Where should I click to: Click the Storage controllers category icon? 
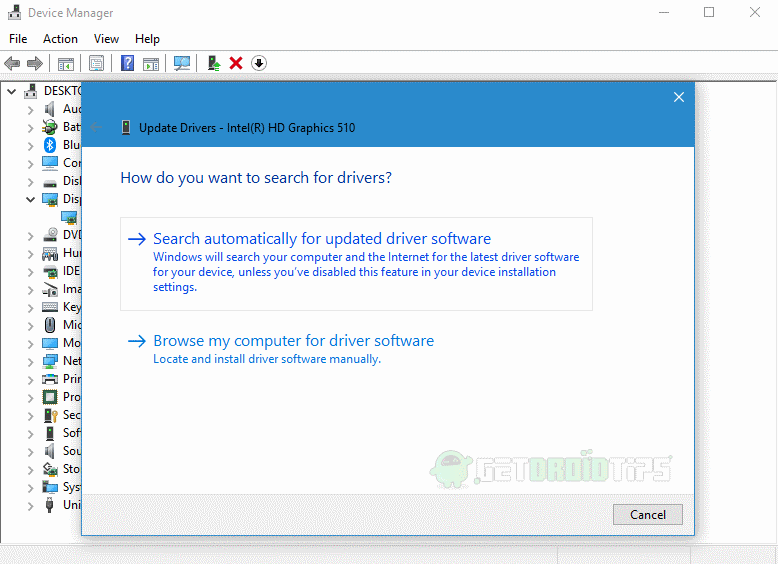50,469
